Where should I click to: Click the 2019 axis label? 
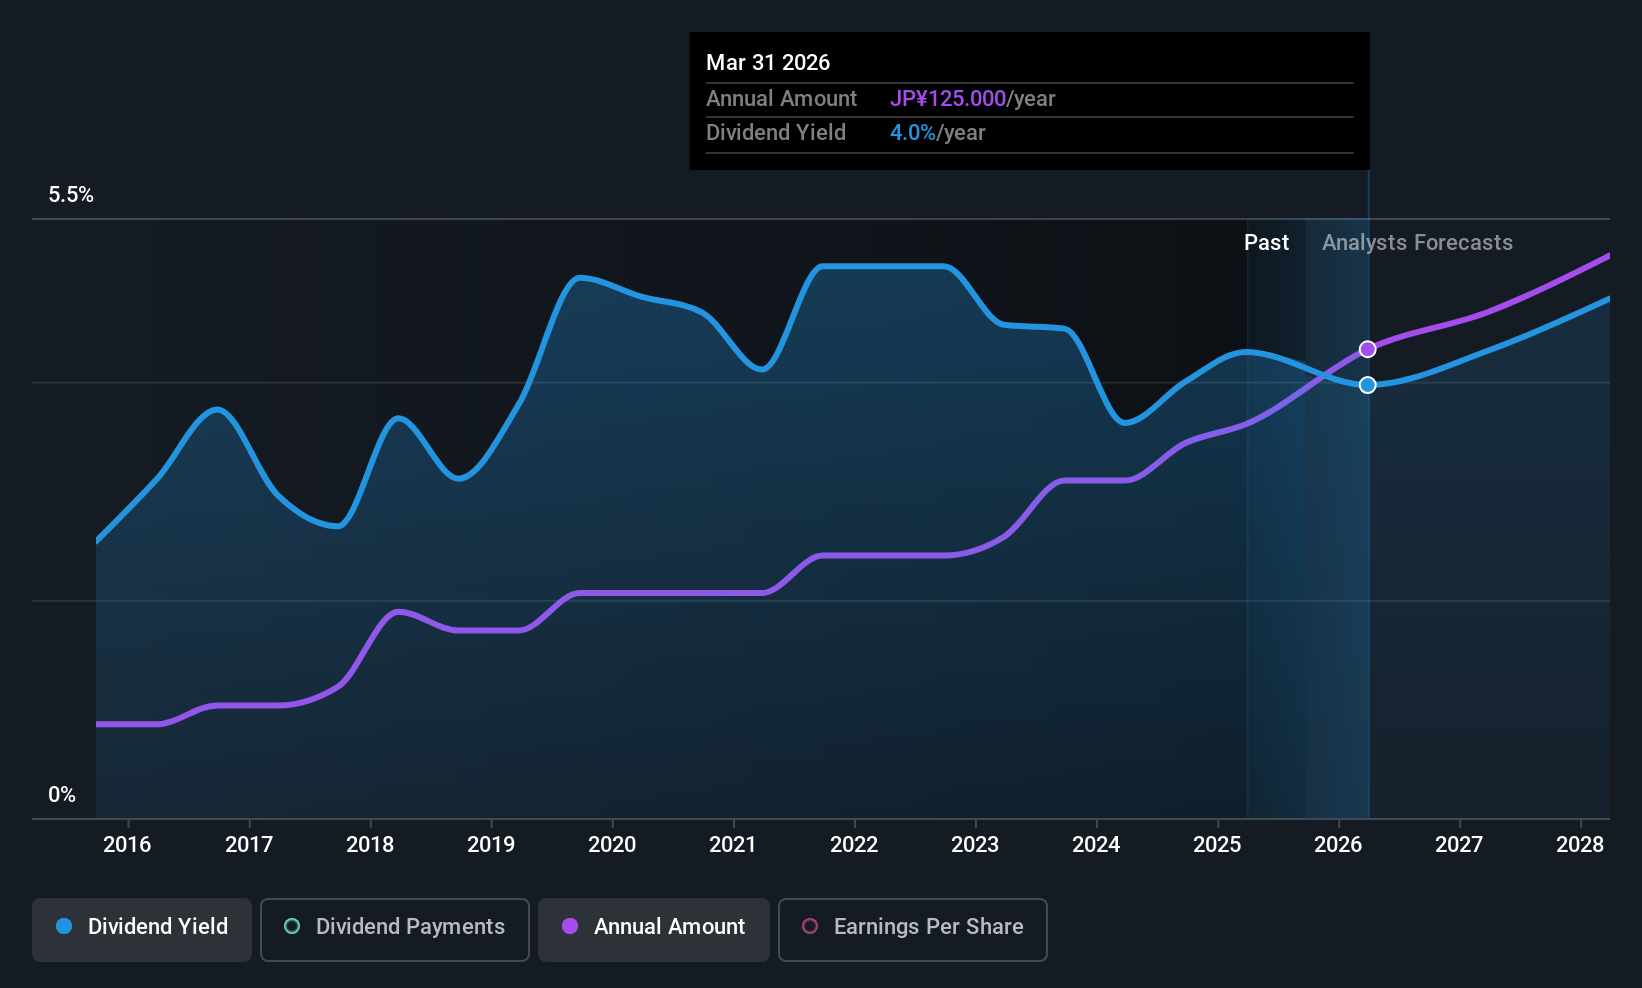491,845
